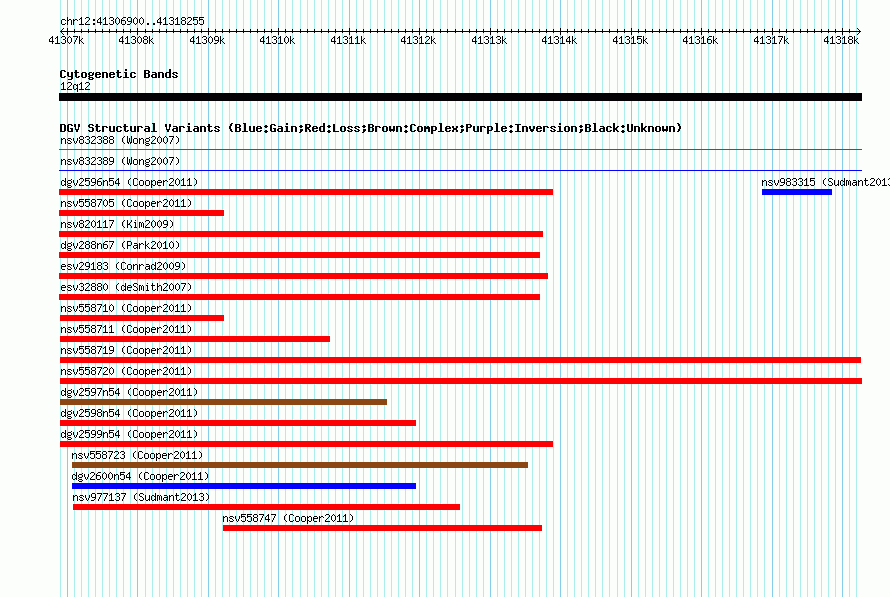Select the red bar under dgv288n67
This screenshot has height=597, width=890.
point(300,255)
